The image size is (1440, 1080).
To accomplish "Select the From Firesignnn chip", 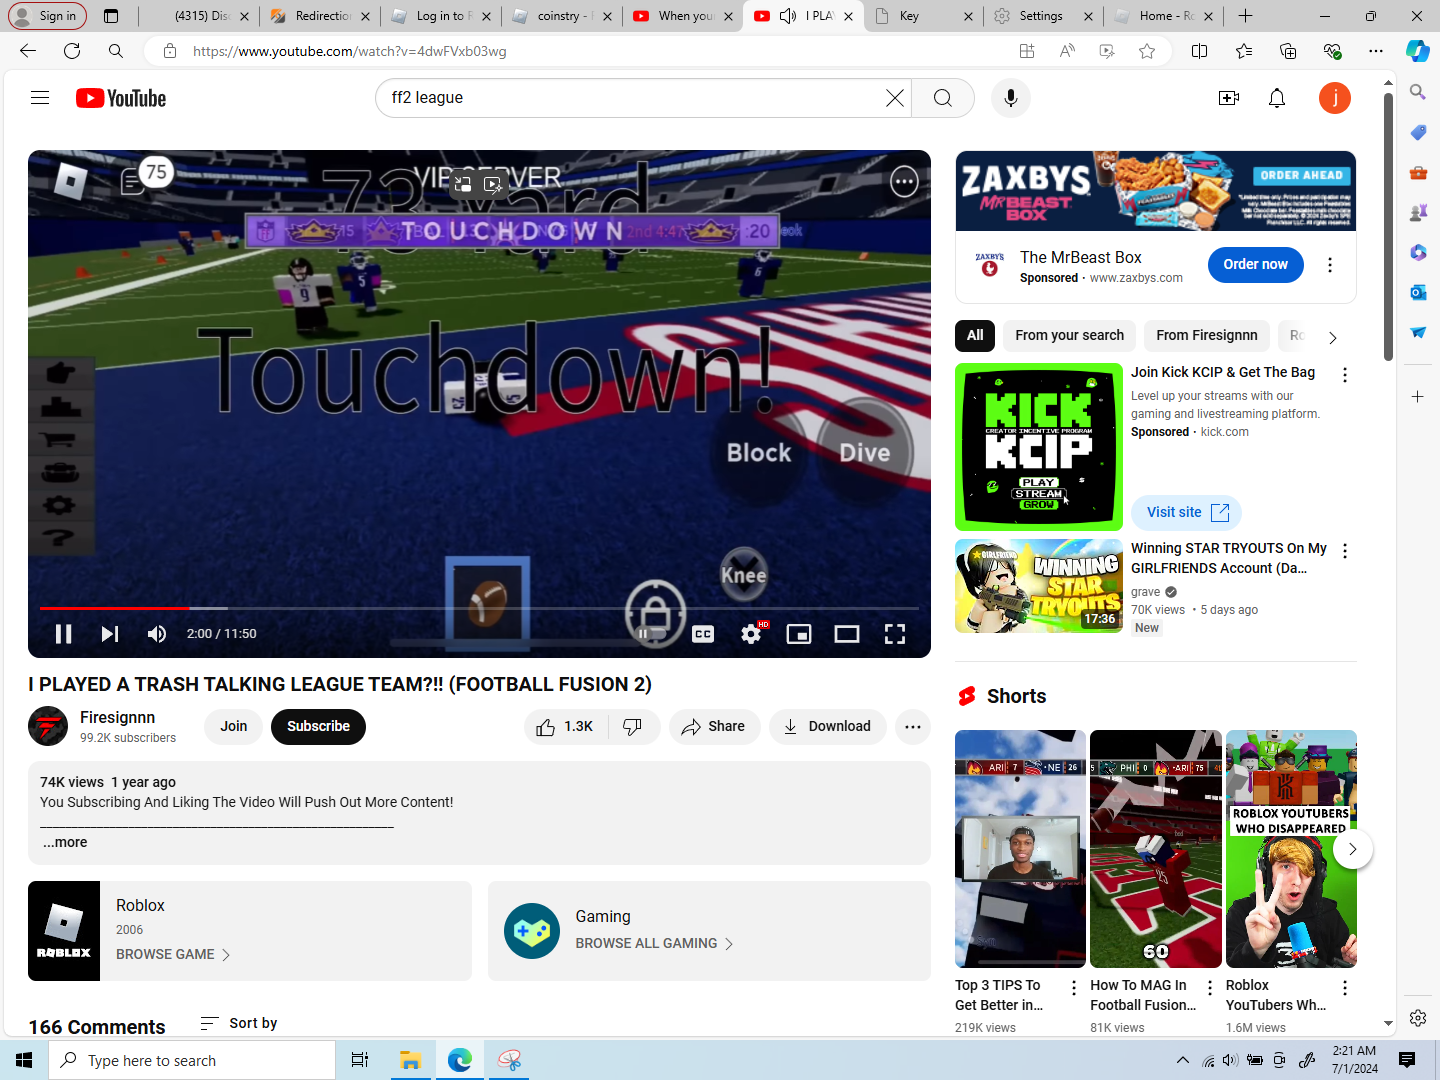I will pos(1207,336).
